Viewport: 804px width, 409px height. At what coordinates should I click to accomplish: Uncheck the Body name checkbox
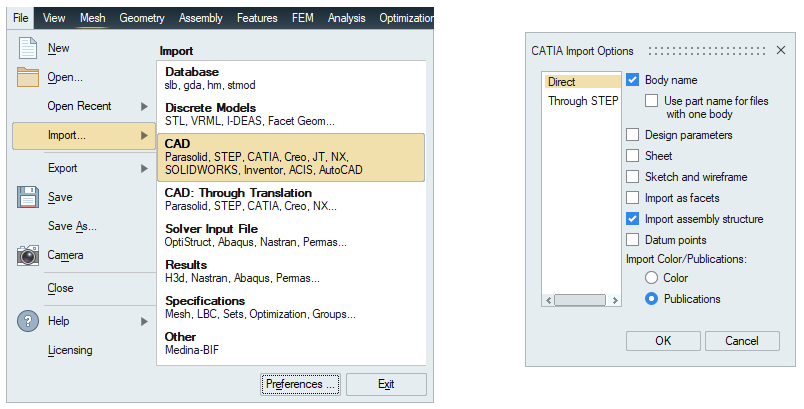tap(633, 80)
